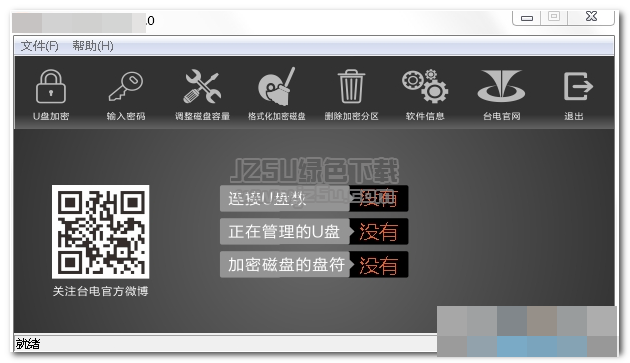Image resolution: width=630 pixels, height=363 pixels.
Task: Select the 连接U盘数 status row
Action: (x=314, y=198)
